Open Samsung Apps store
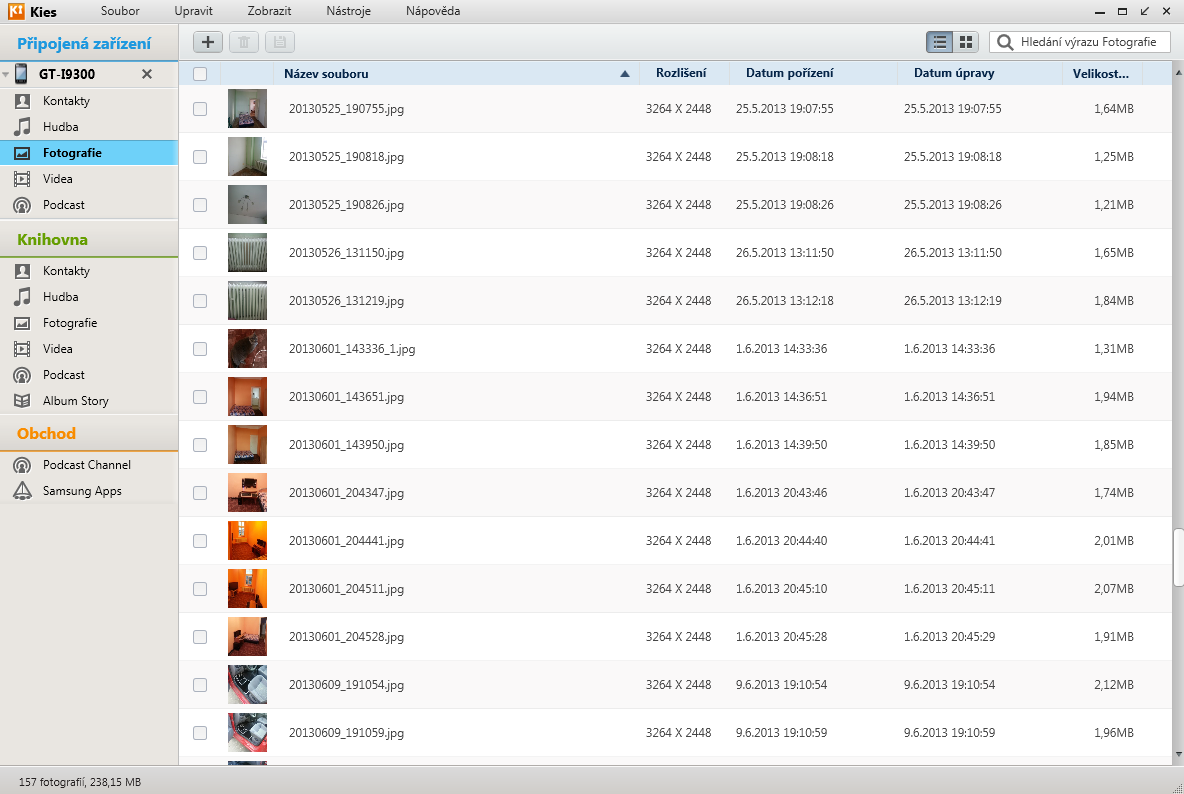 click(x=81, y=491)
